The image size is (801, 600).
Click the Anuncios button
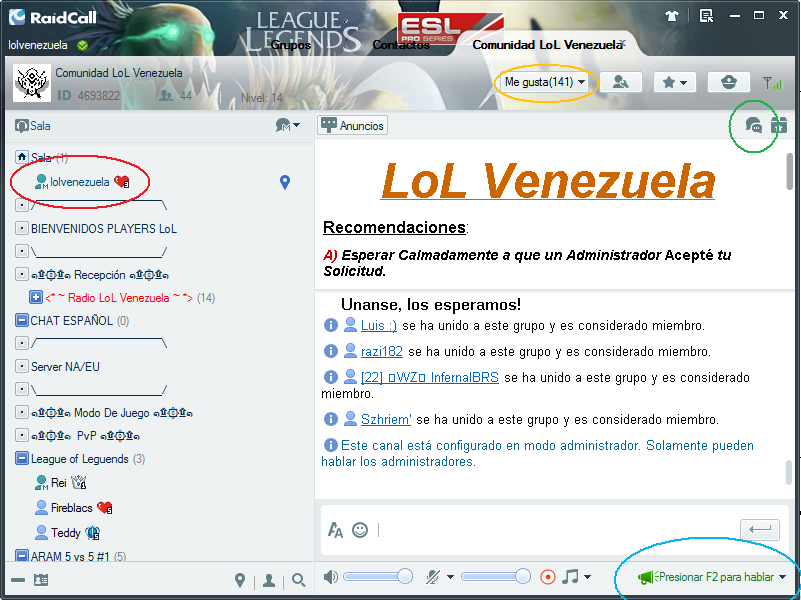[352, 125]
